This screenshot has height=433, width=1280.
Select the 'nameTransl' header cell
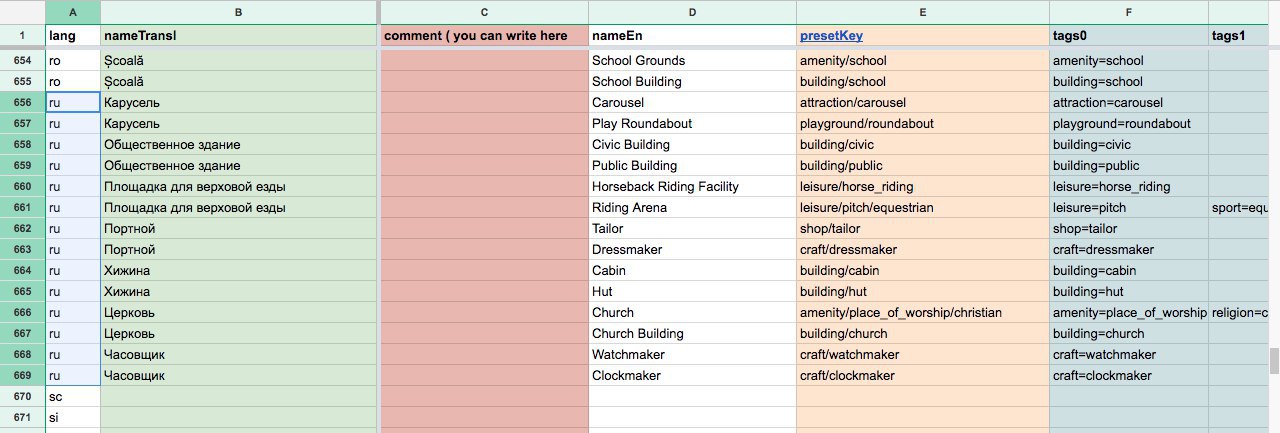click(x=238, y=36)
